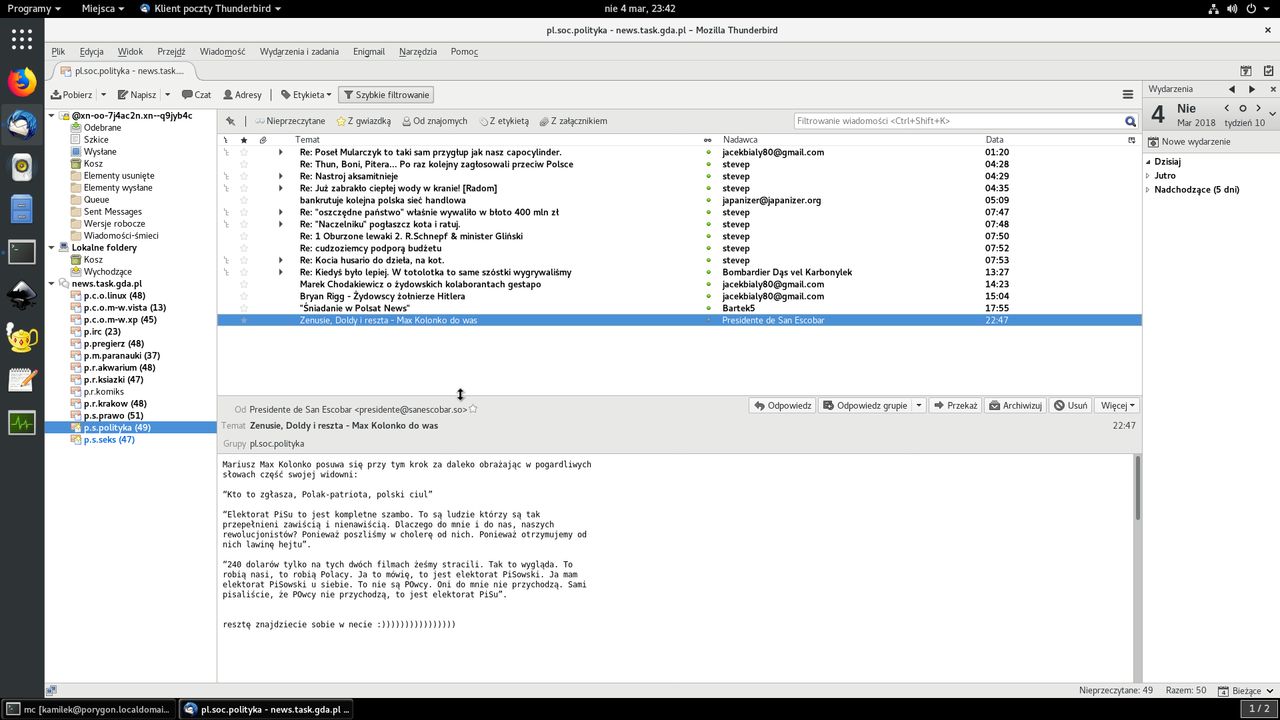Image resolution: width=1280 pixels, height=720 pixels.
Task: Expand the Jutro agenda section
Action: point(1148,176)
